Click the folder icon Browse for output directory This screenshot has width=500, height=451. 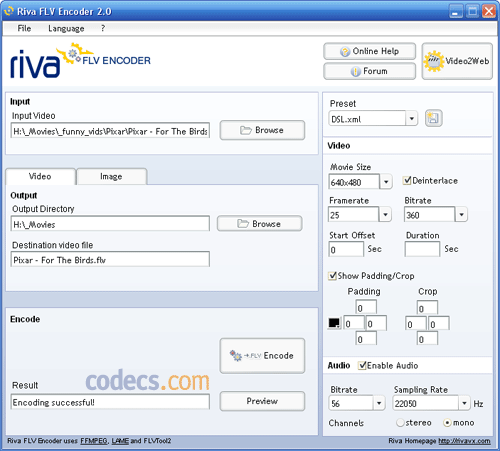click(260, 224)
